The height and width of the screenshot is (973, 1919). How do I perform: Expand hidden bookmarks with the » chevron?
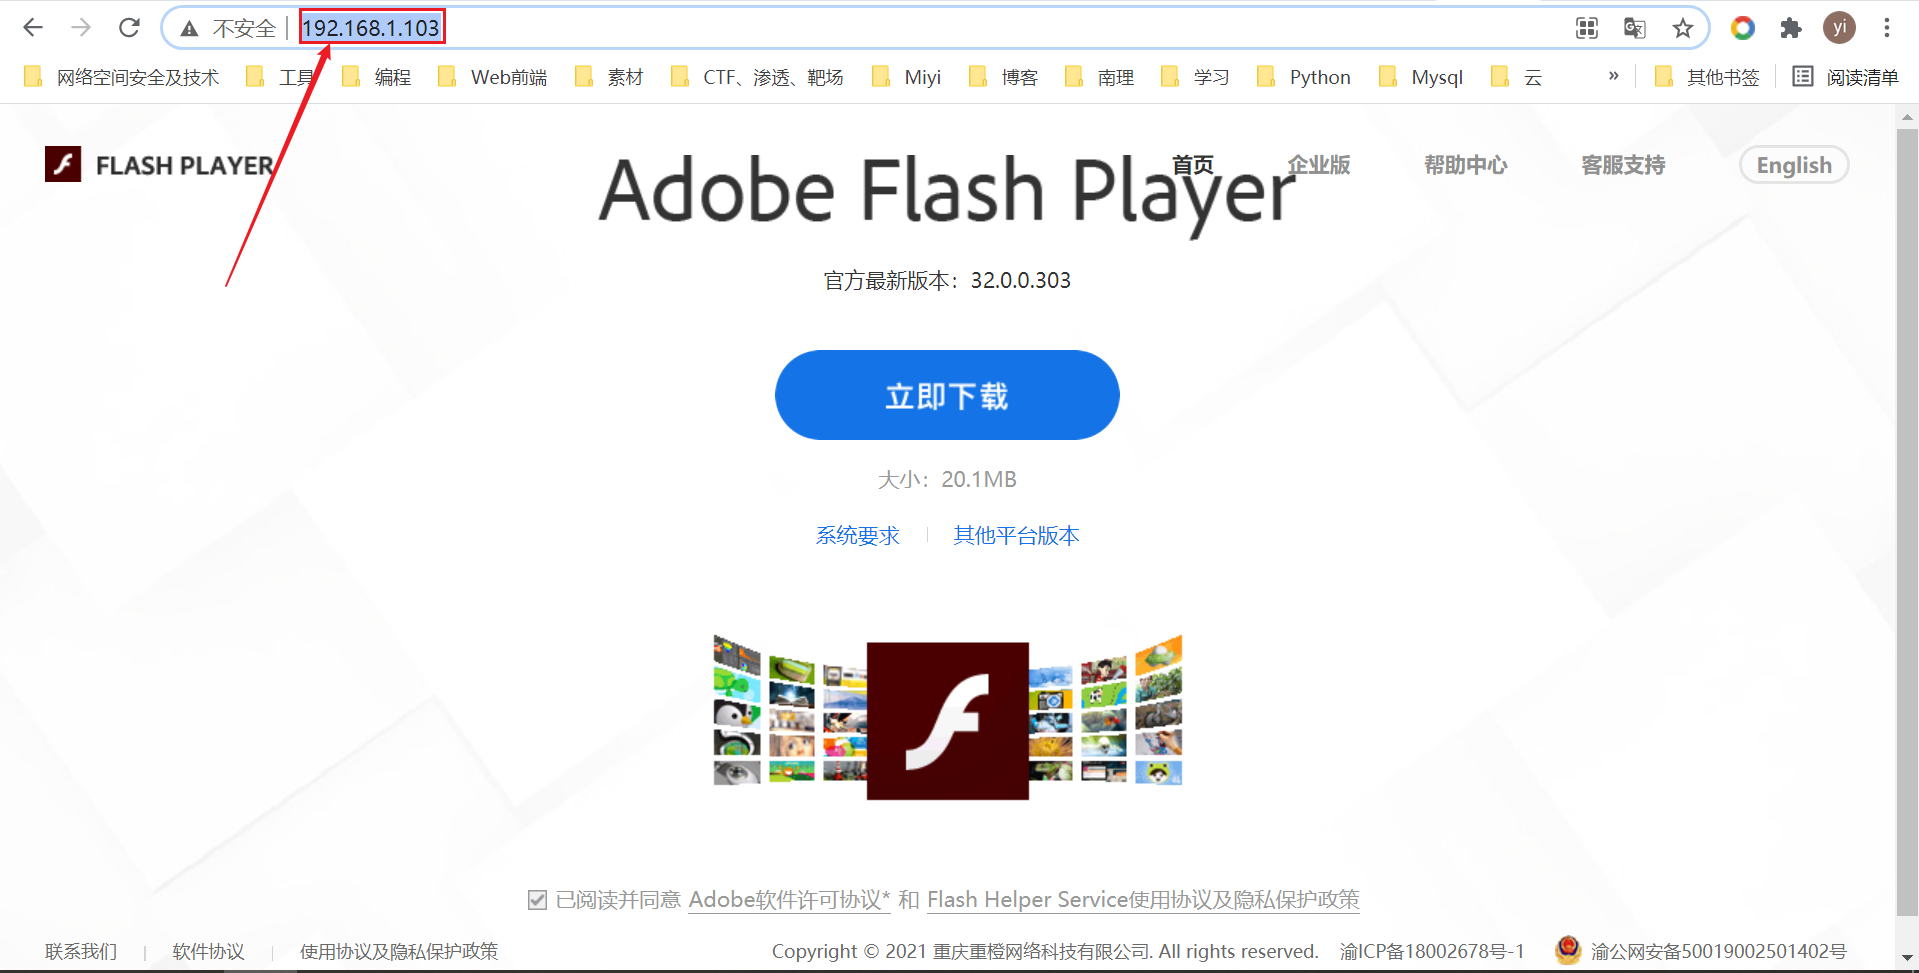tap(1613, 76)
